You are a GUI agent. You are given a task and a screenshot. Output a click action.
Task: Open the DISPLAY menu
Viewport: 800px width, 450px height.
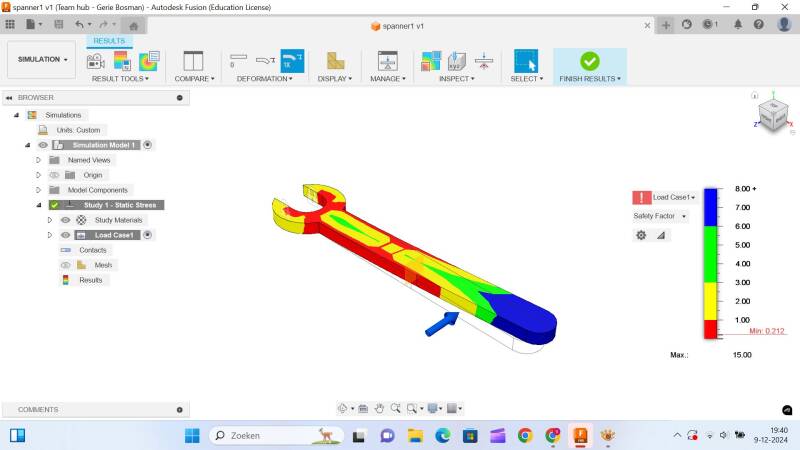coord(335,79)
